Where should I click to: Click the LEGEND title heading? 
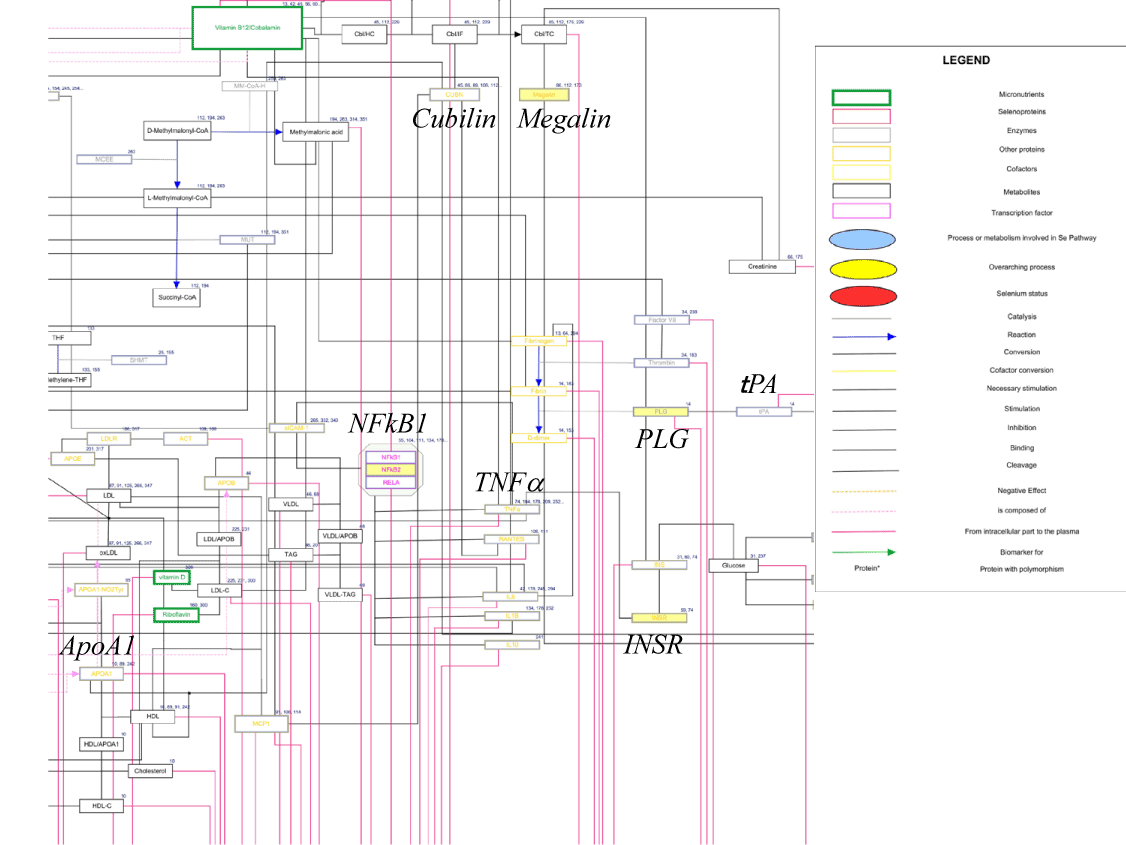[966, 60]
